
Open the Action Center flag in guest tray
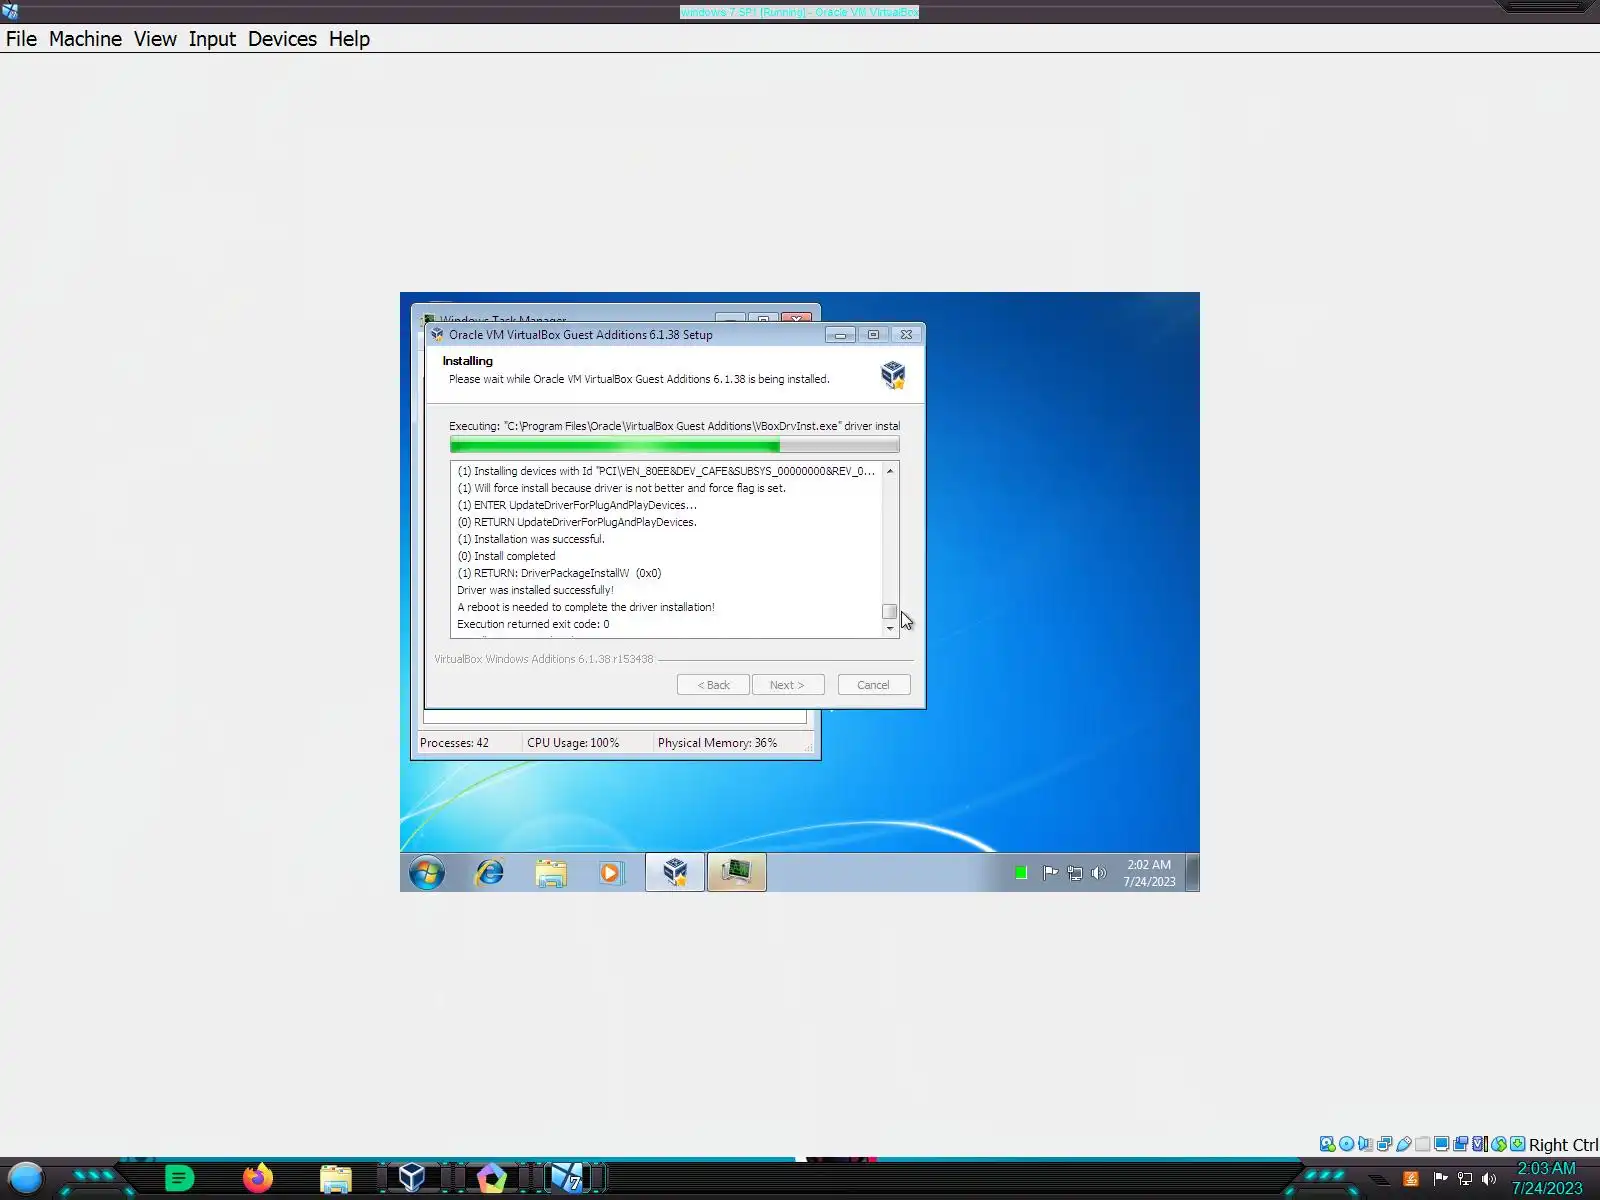pyautogui.click(x=1050, y=873)
